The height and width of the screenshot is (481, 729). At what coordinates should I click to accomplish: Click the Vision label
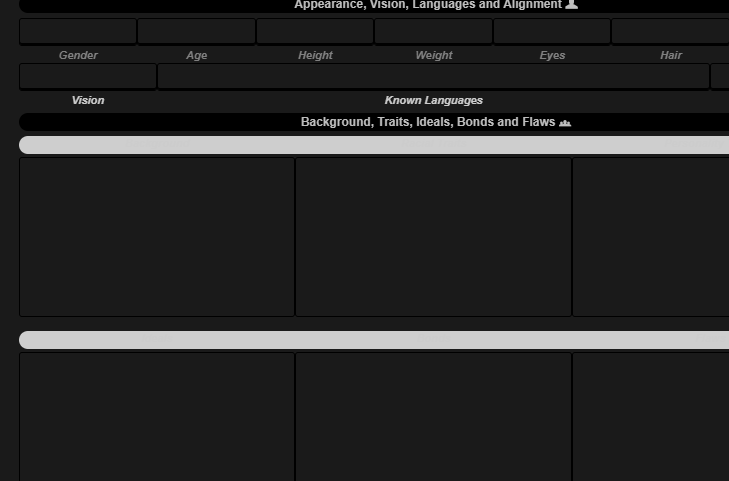pos(88,100)
